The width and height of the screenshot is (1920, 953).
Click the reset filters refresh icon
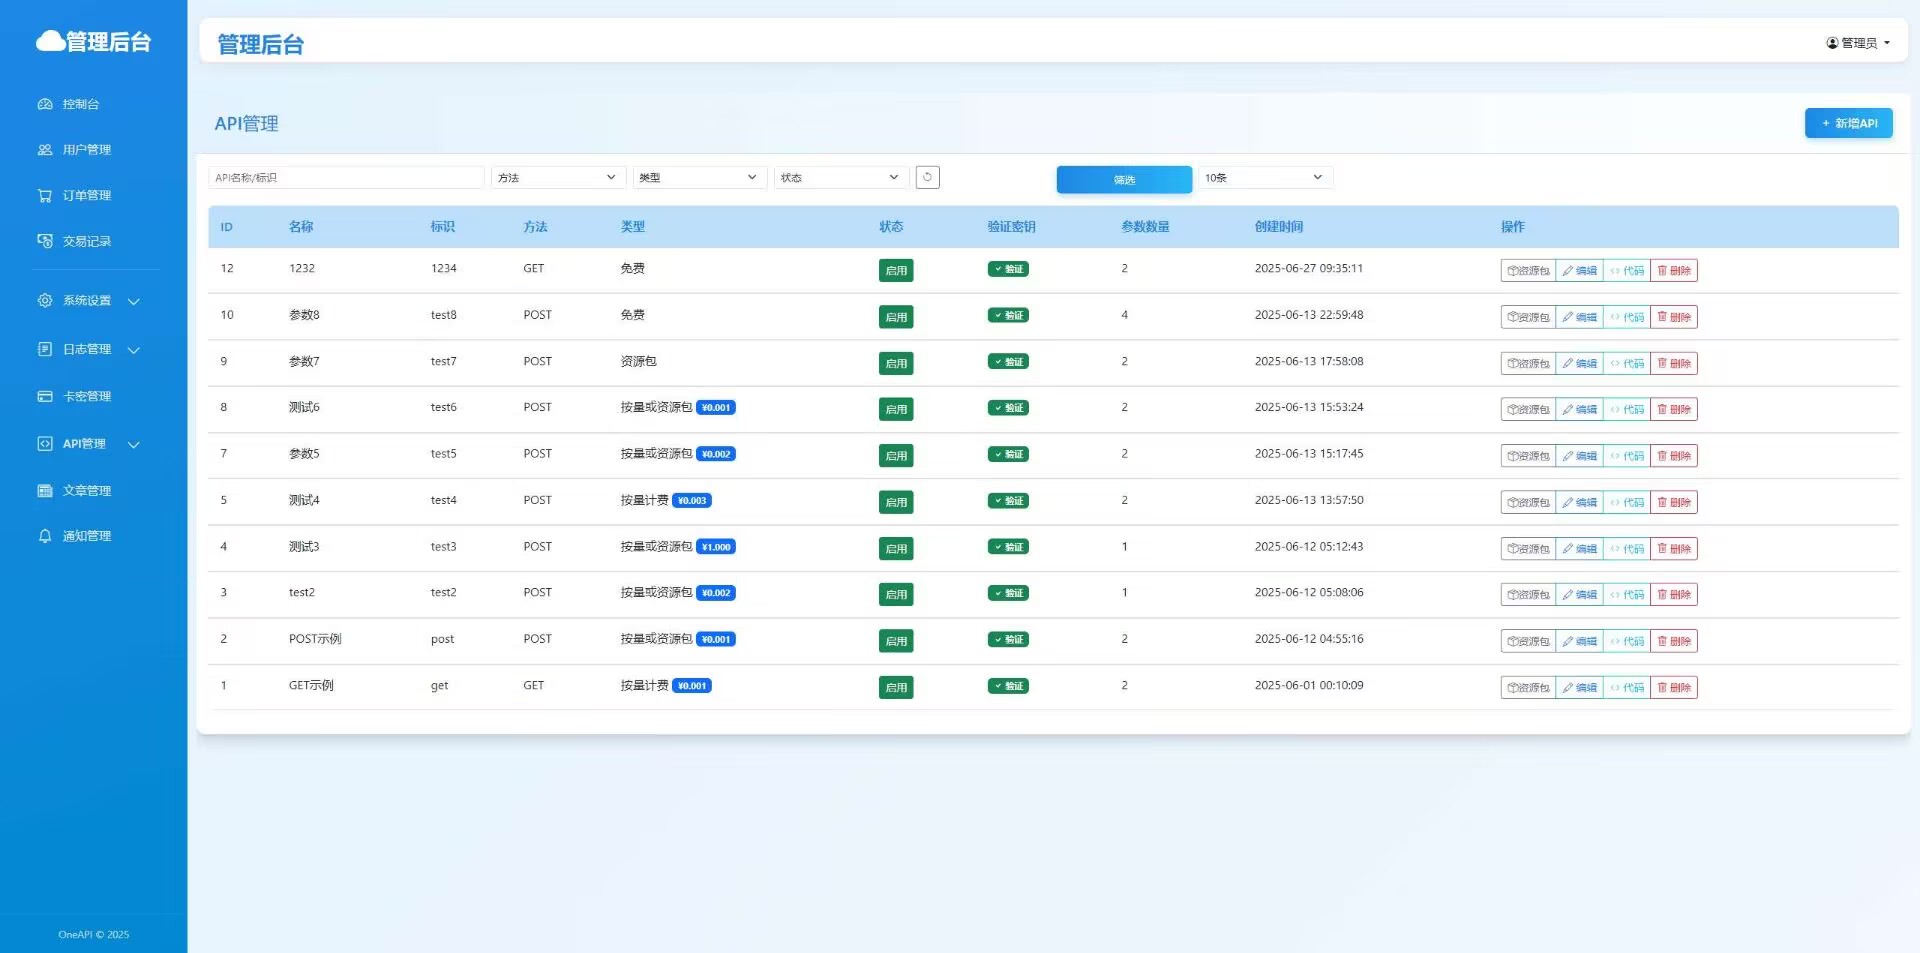point(927,177)
